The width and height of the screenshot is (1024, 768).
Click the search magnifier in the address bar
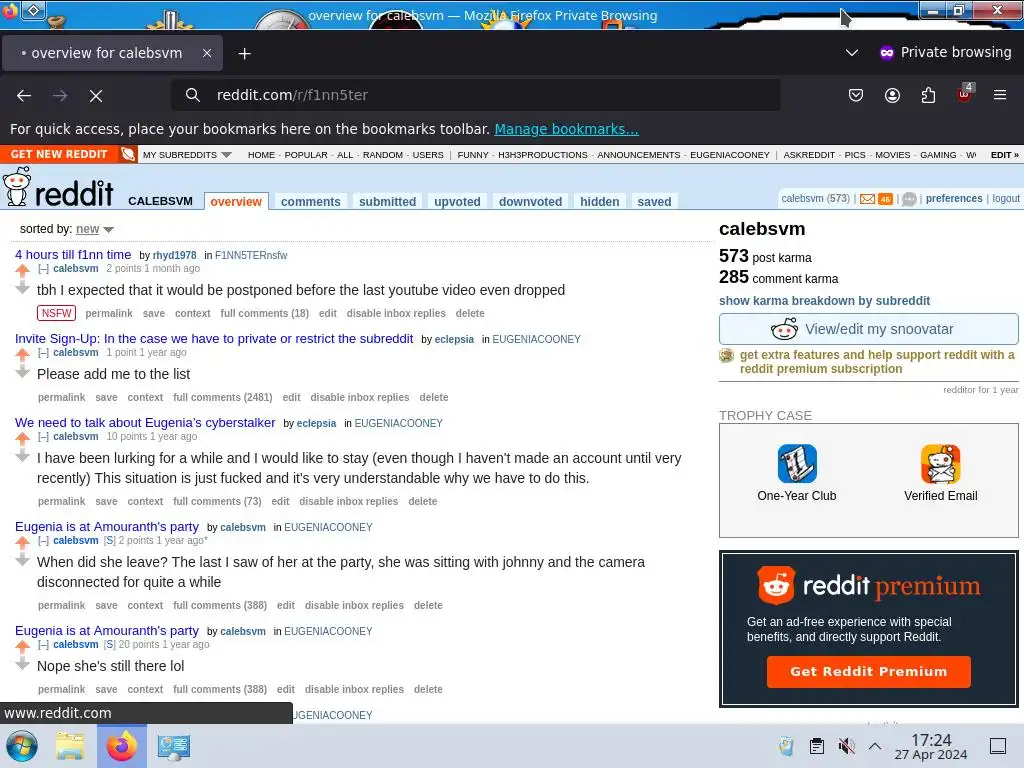(192, 95)
